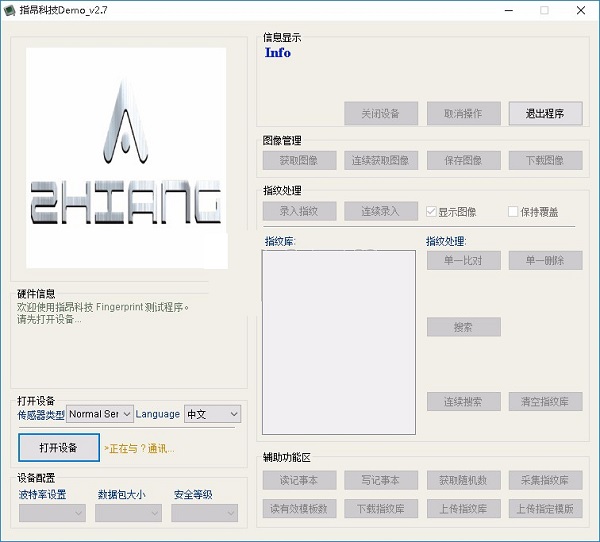Click the 下载图像 button

point(546,160)
